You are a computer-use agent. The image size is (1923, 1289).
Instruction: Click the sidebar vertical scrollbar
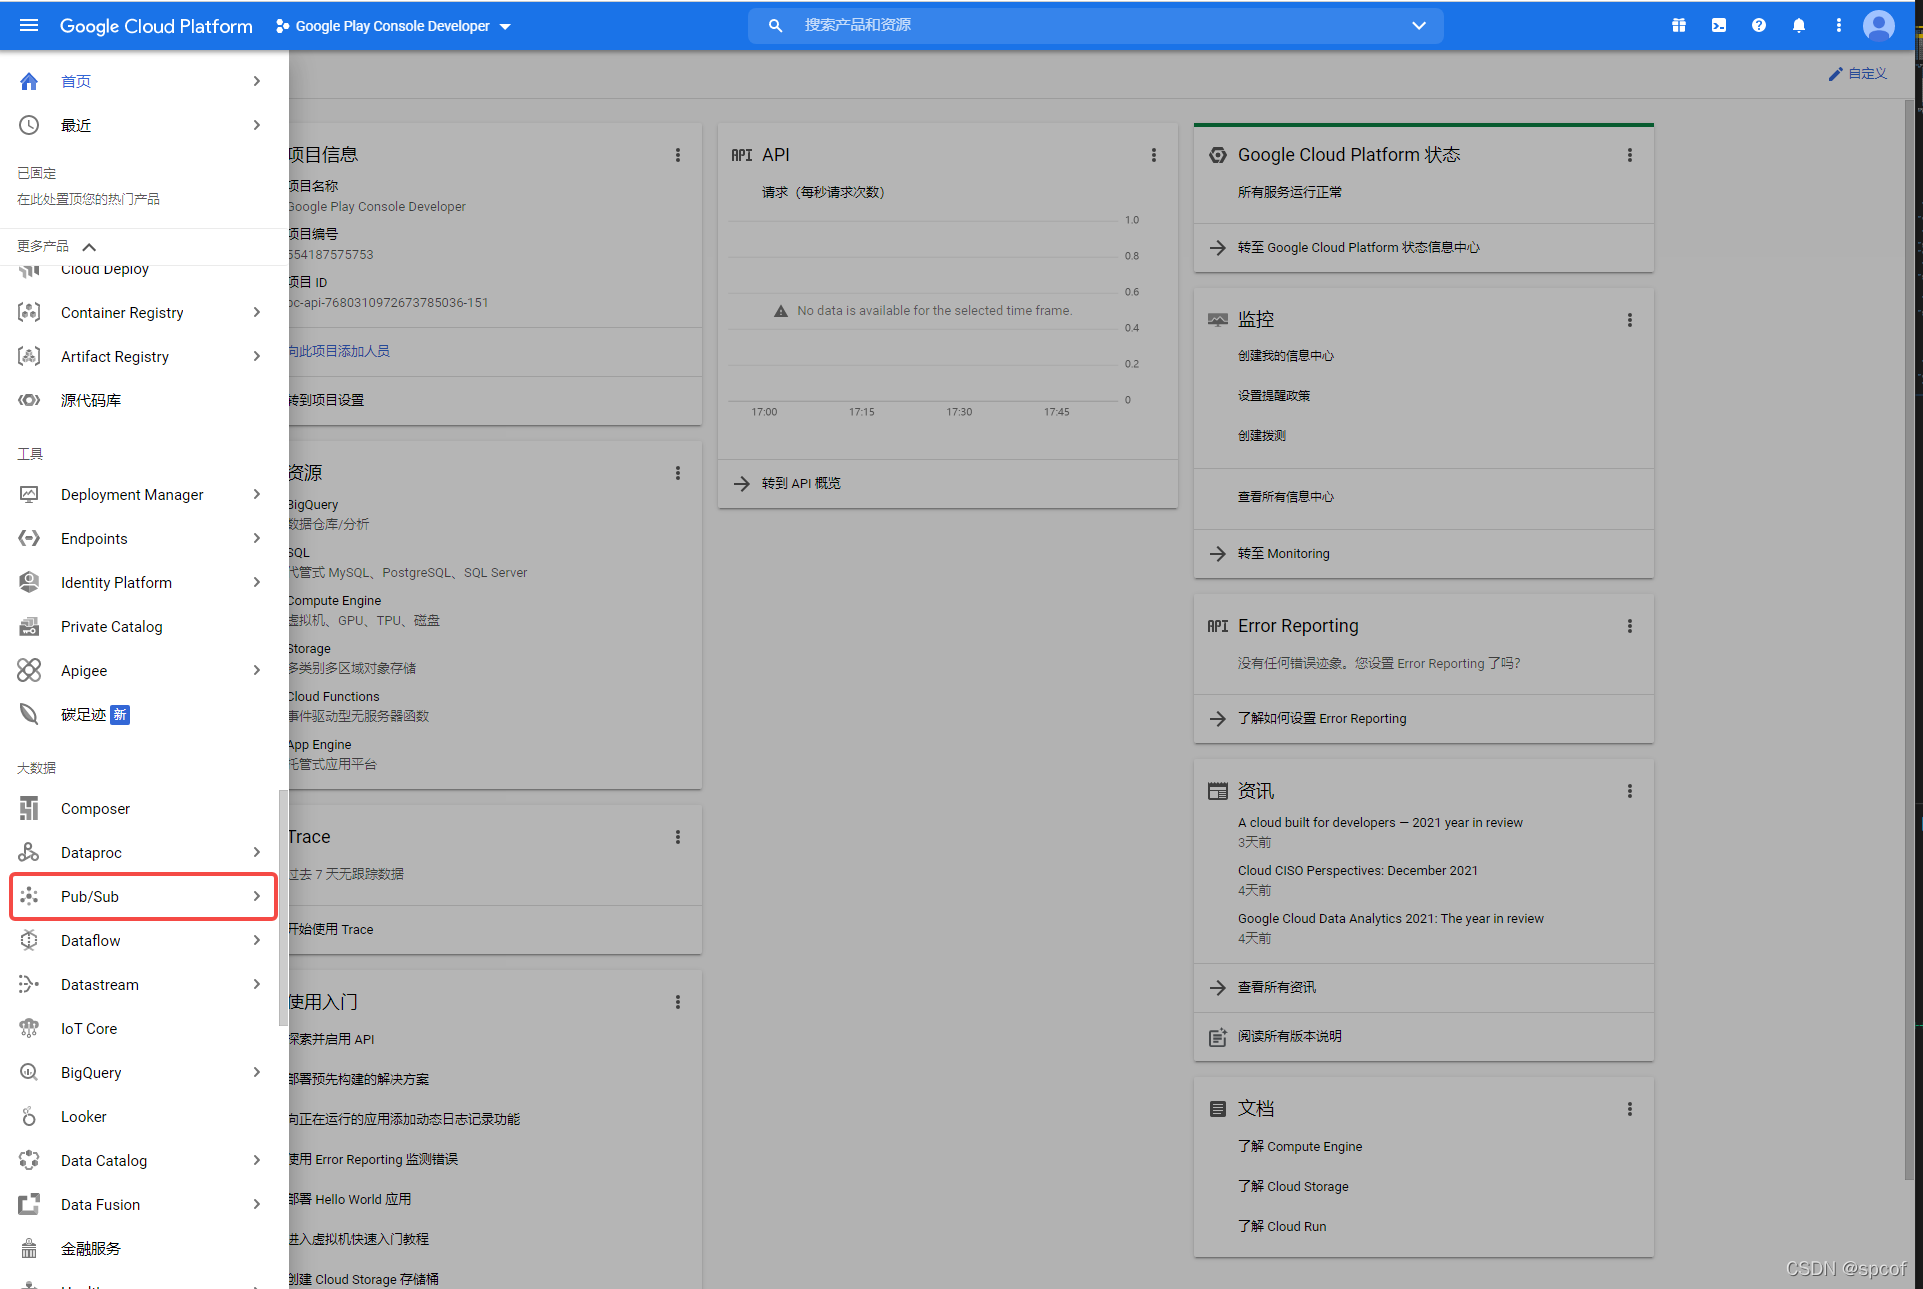point(283,906)
